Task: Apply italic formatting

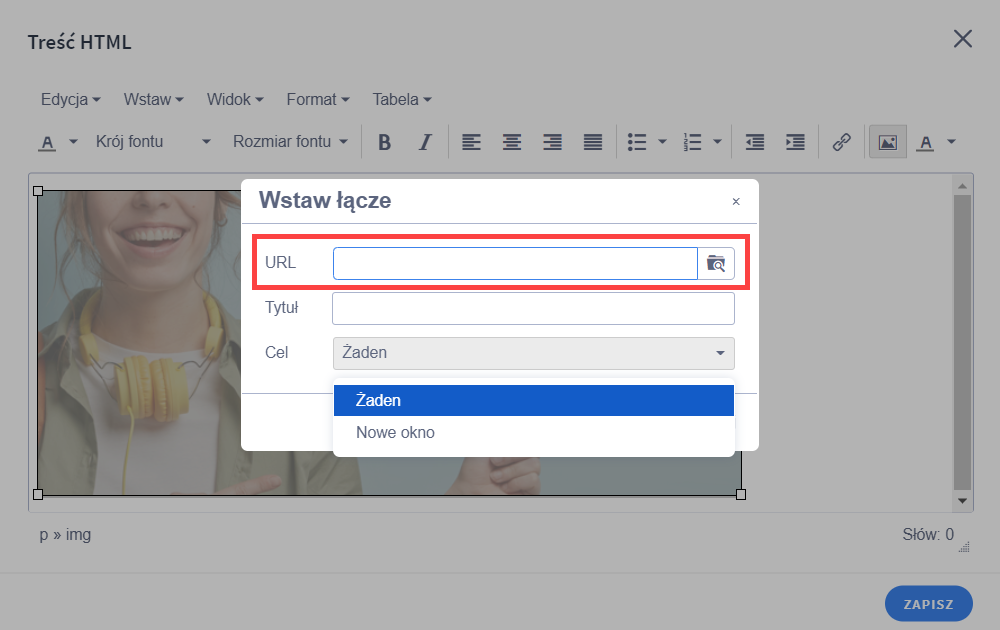Action: coord(424,141)
